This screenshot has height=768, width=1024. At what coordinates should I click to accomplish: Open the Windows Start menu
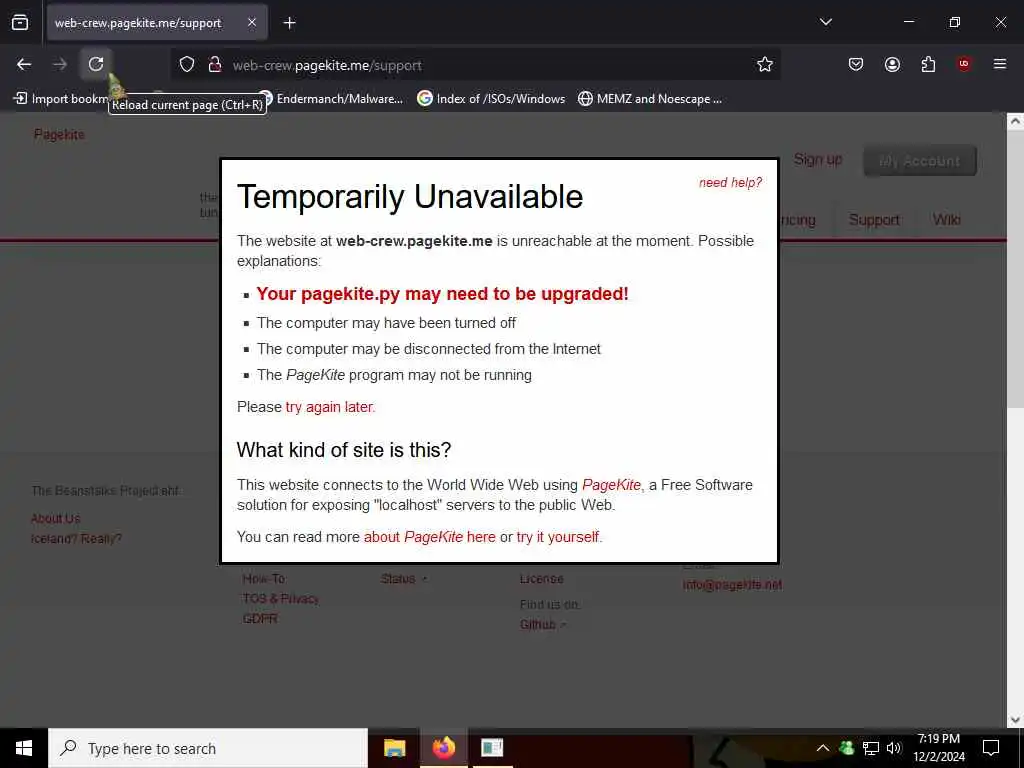coord(24,748)
